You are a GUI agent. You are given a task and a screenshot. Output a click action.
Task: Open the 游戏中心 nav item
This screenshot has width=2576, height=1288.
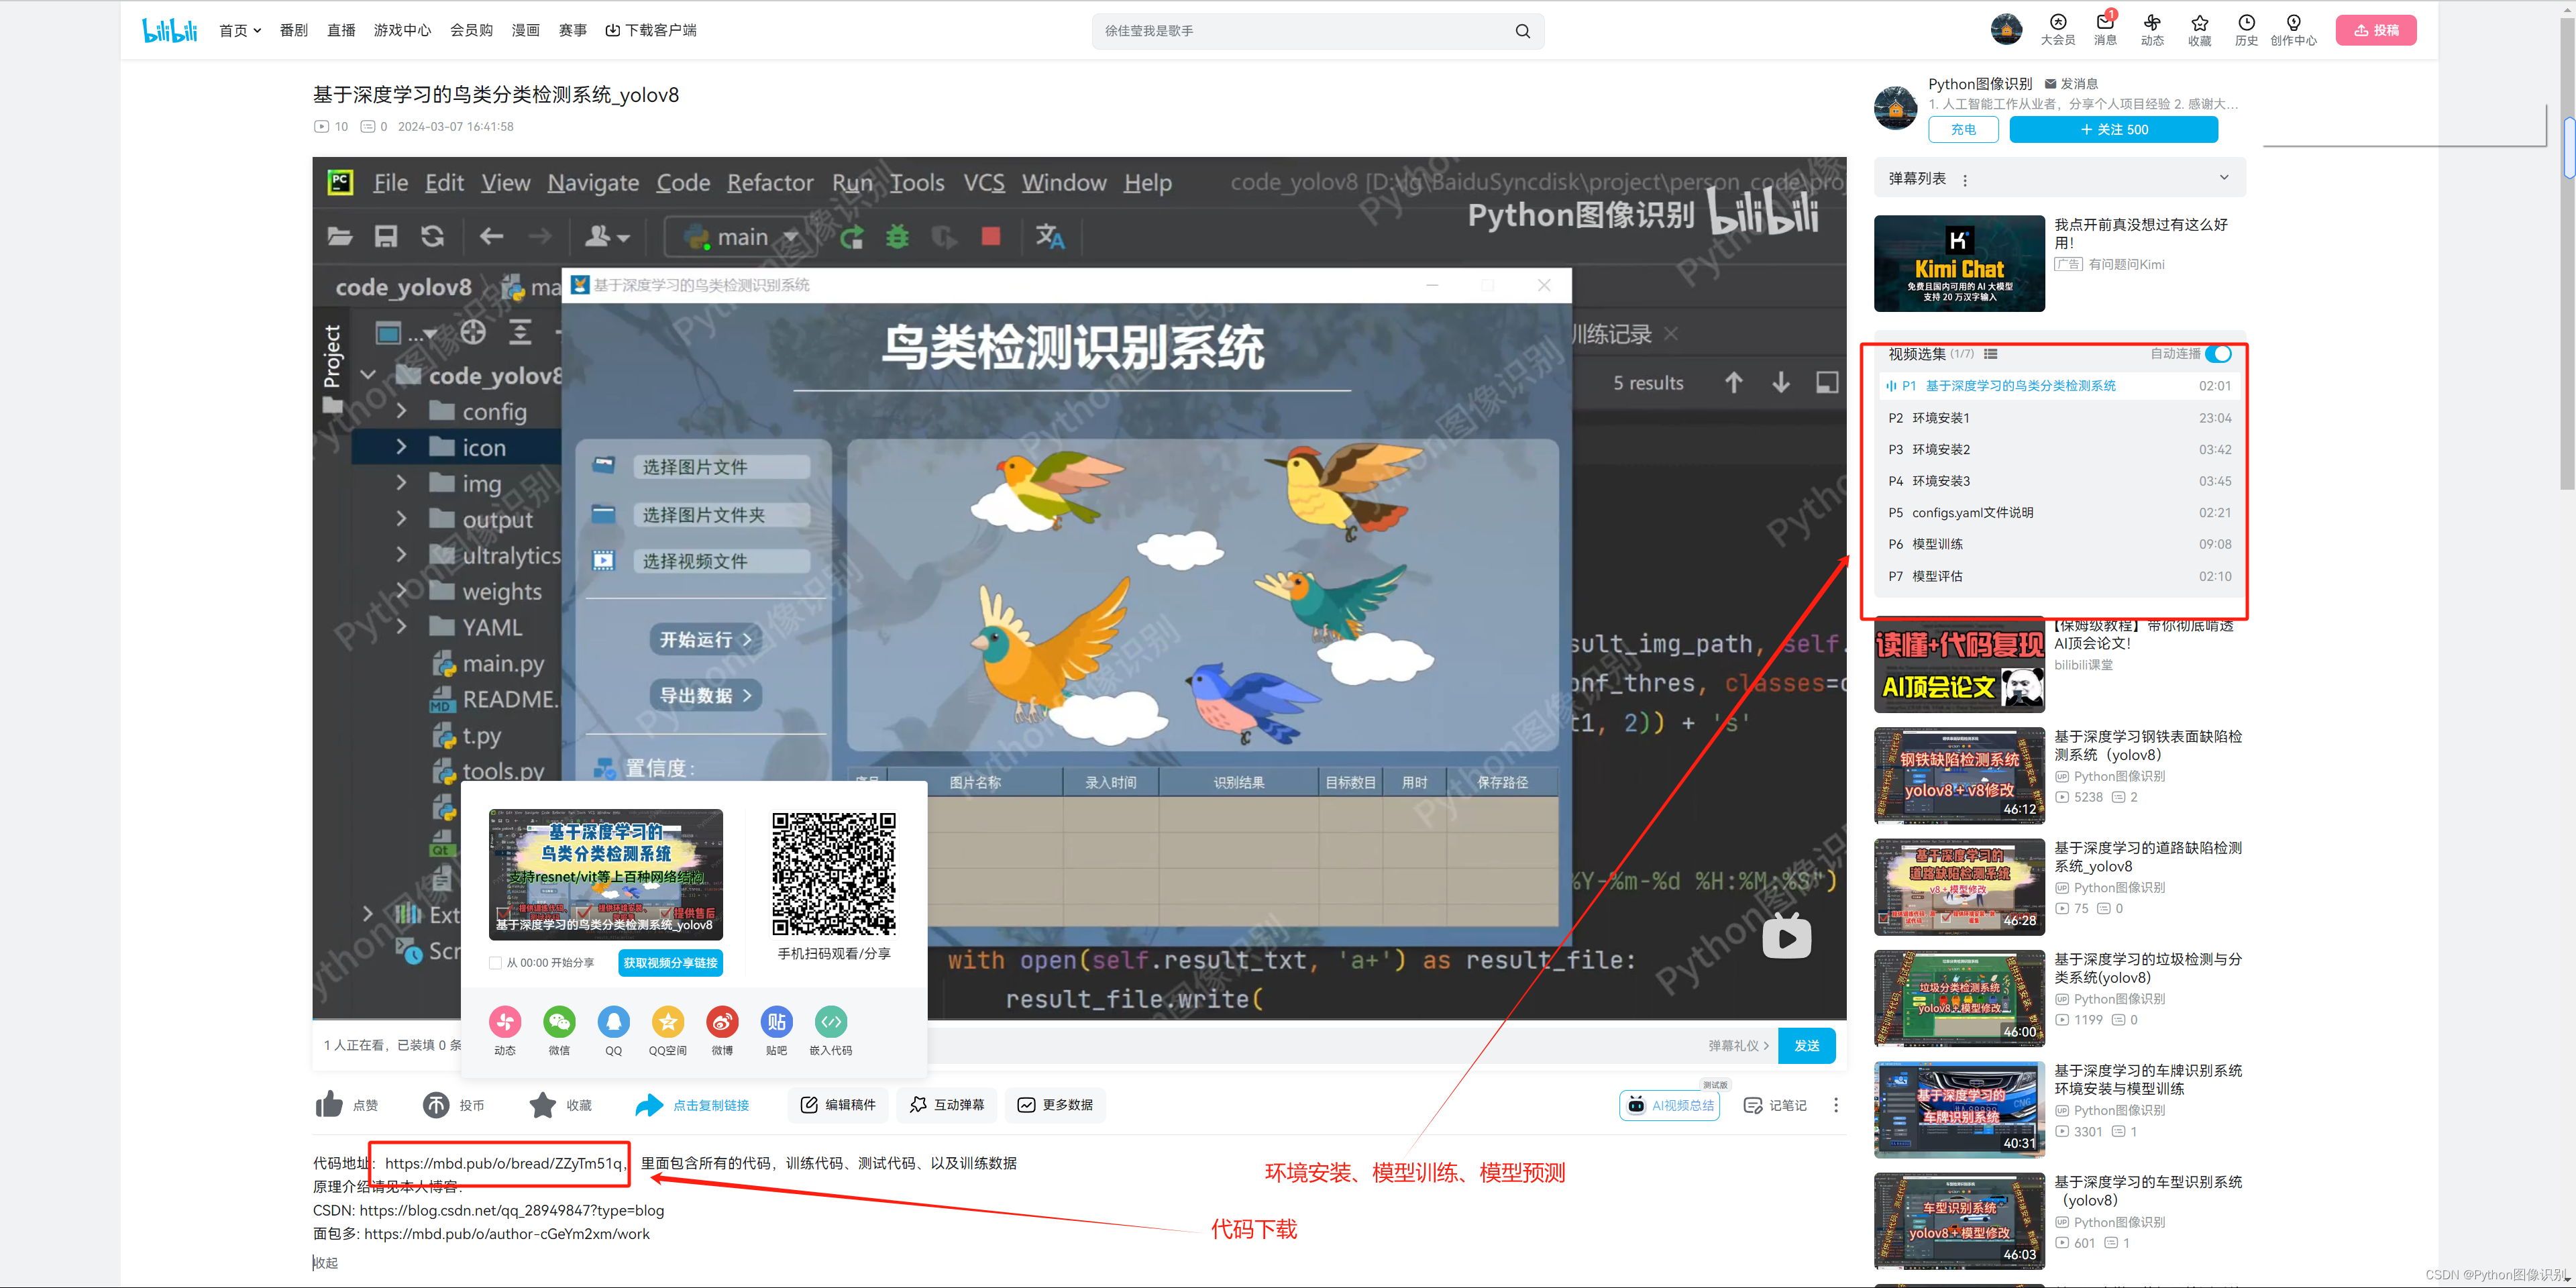402,30
